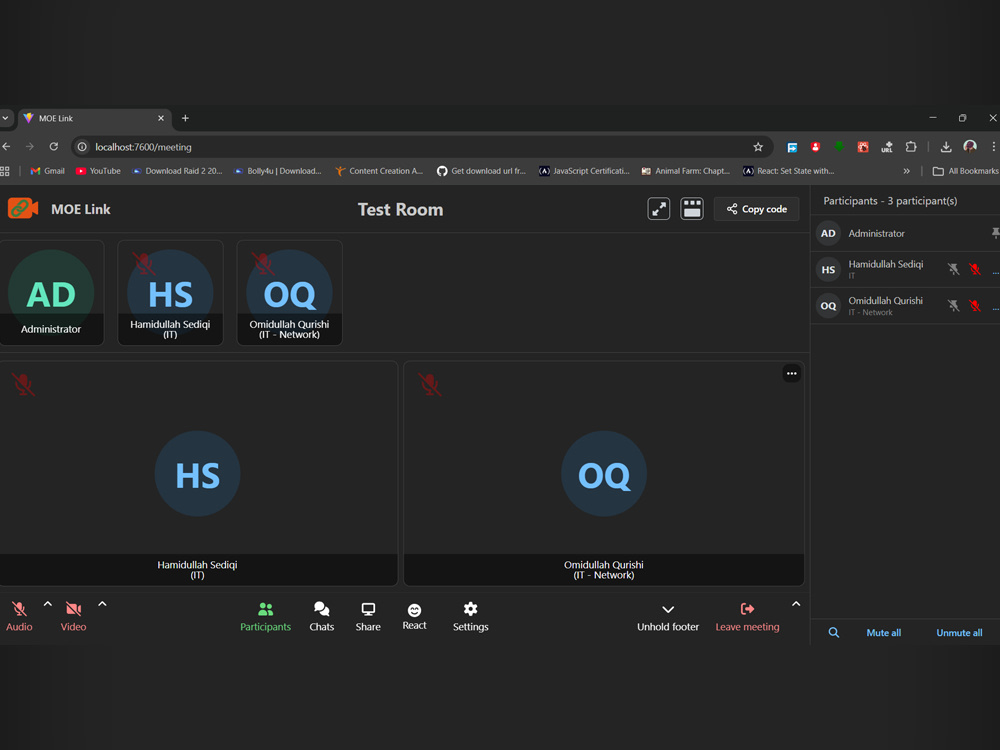
Task: Open browser downloads
Action: pos(946,147)
